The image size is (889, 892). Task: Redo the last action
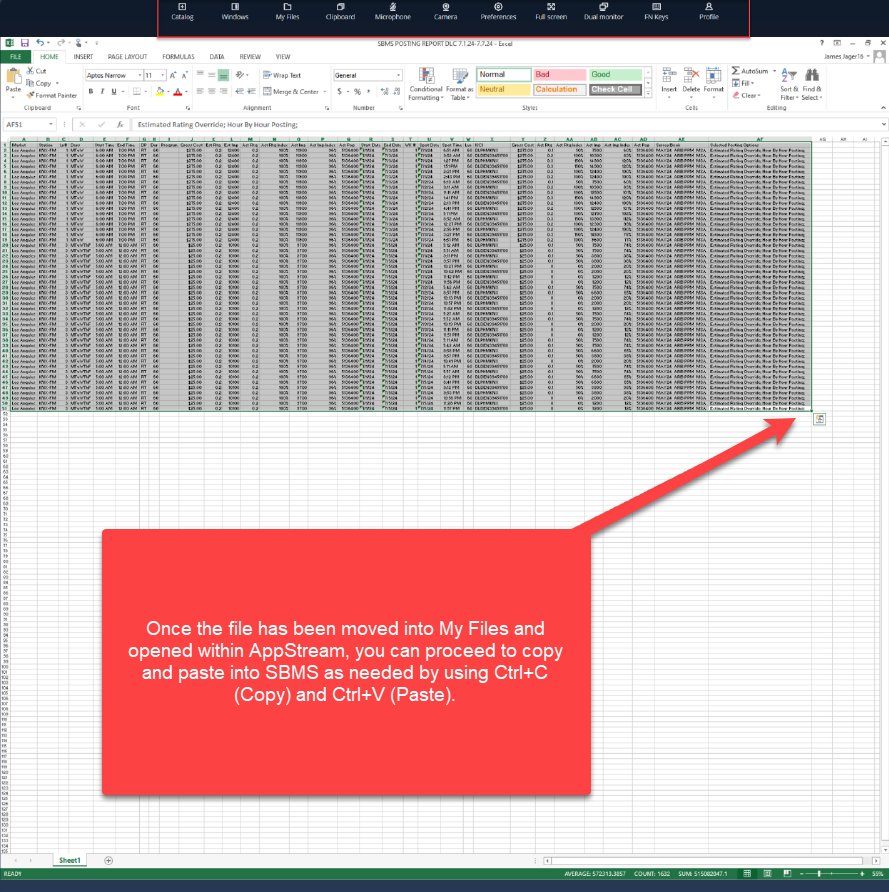60,43
